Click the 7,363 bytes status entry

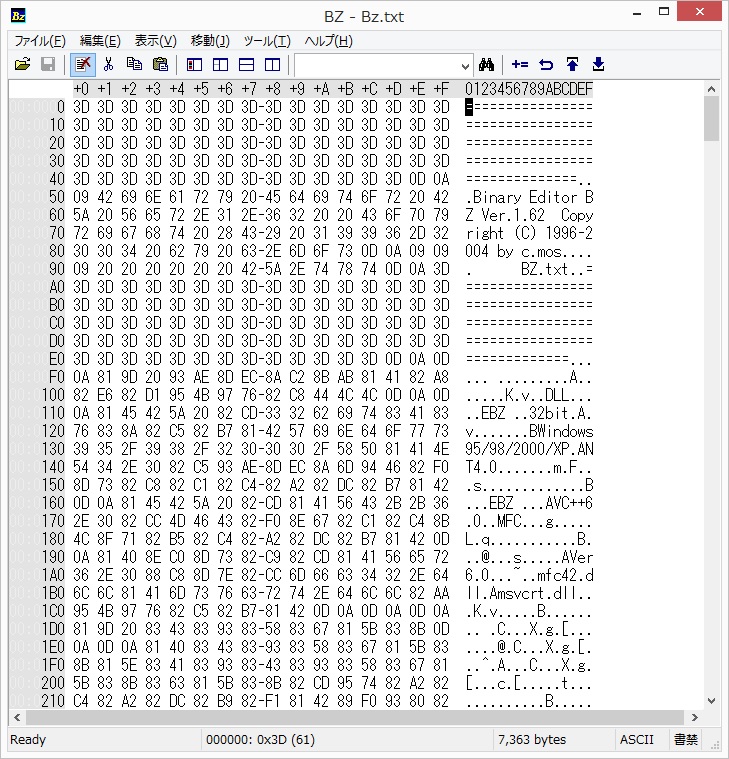click(x=532, y=739)
